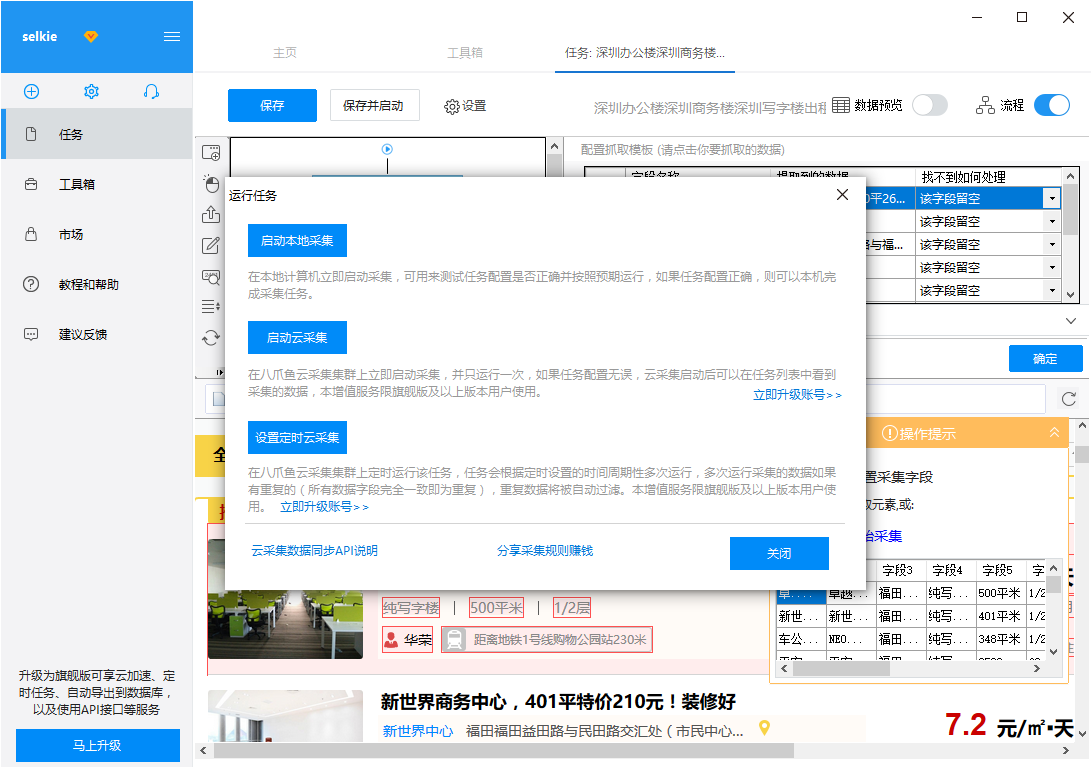Click 启动本地采集 to run locally

[x=297, y=241]
